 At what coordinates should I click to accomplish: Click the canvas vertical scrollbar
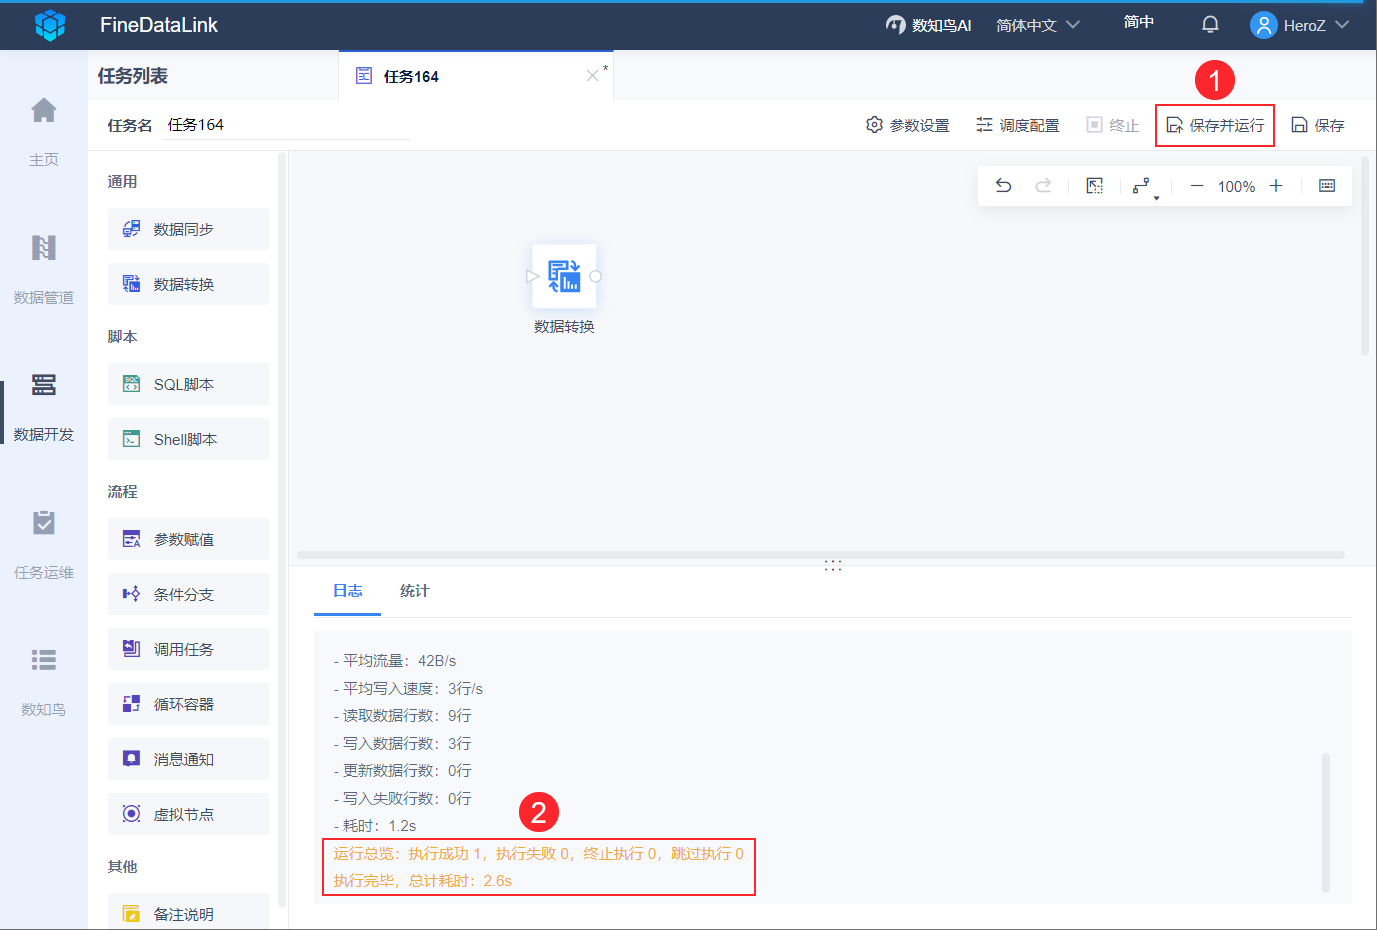[x=1365, y=256]
